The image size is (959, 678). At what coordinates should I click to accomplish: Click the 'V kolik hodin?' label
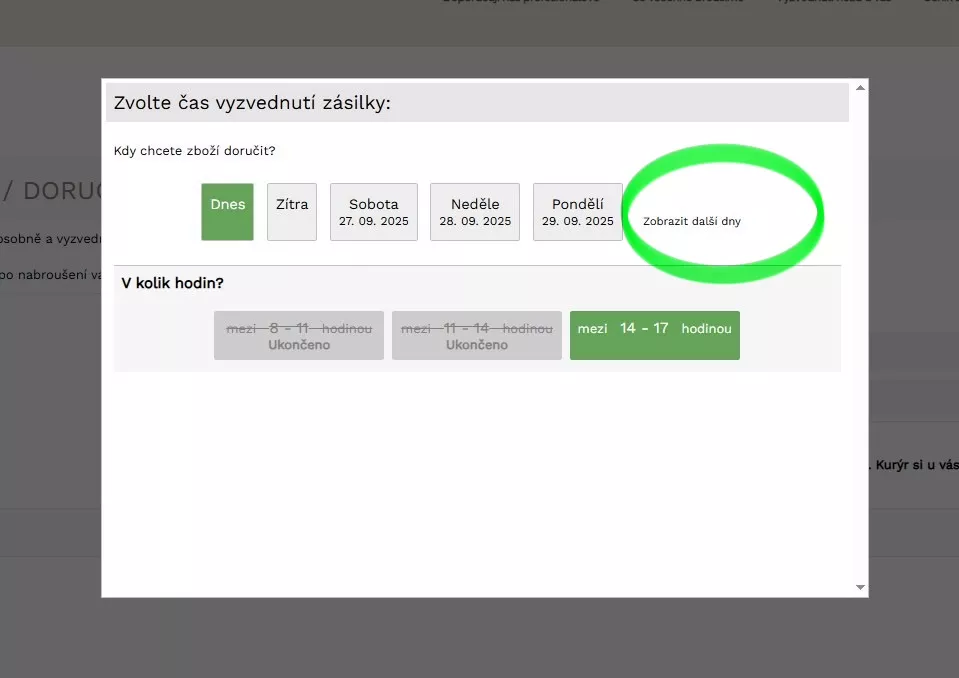point(172,283)
